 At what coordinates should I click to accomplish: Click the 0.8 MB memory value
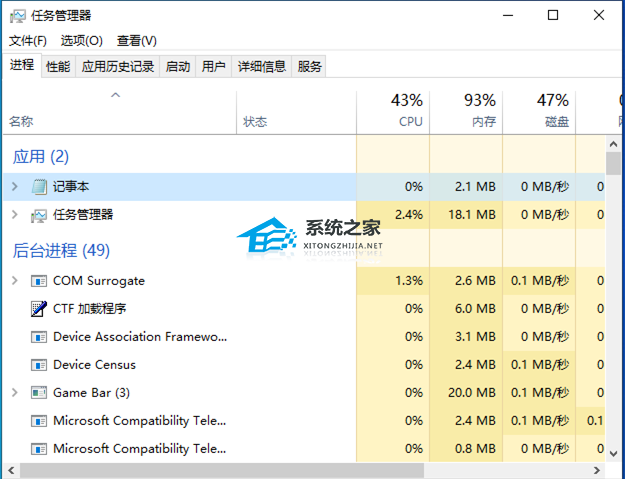[x=476, y=449]
